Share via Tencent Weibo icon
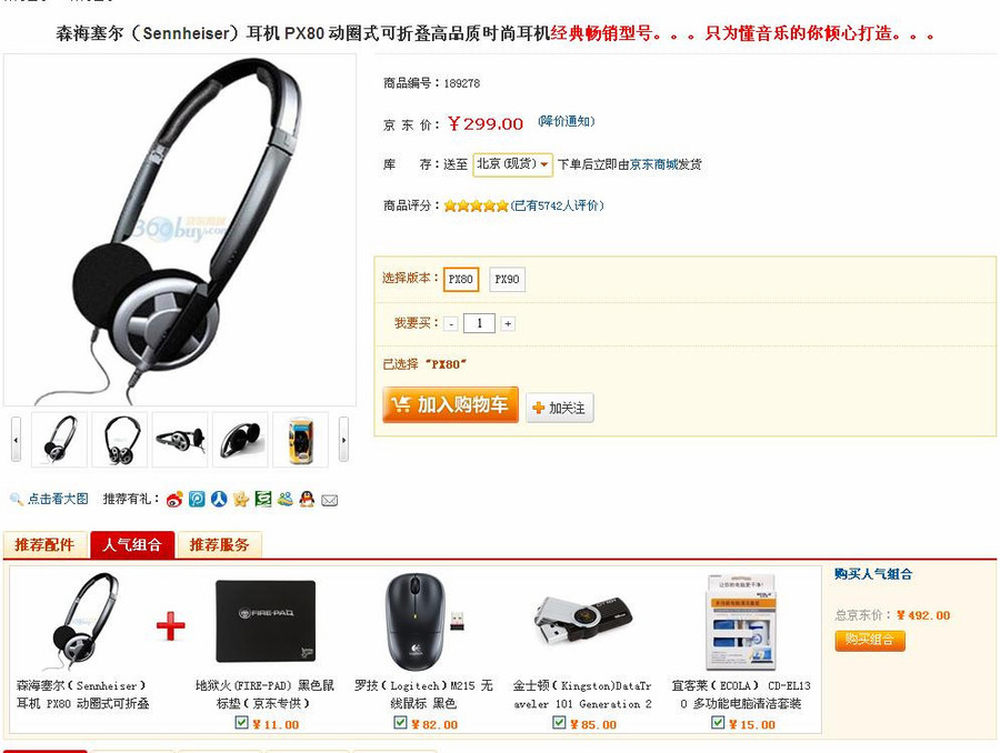Viewport: 1000px width, 753px height. click(x=197, y=499)
